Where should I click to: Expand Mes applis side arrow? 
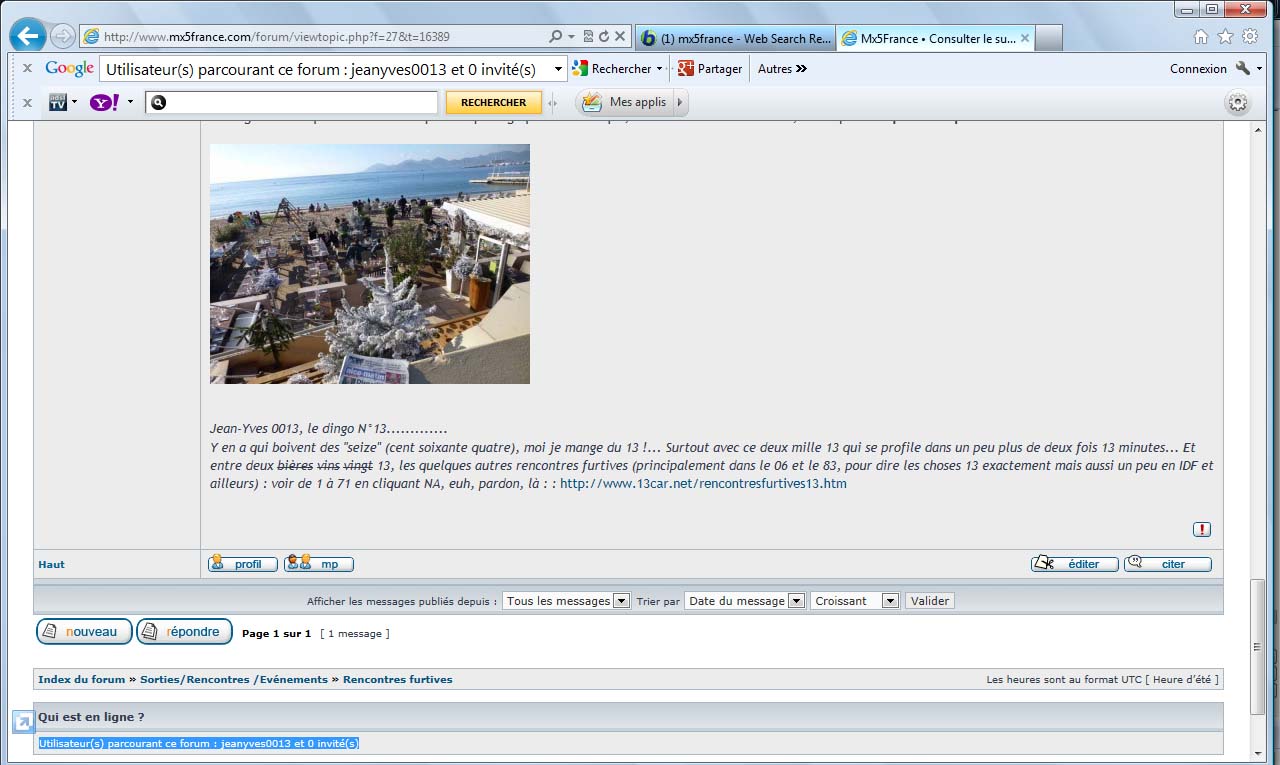pyautogui.click(x=680, y=102)
